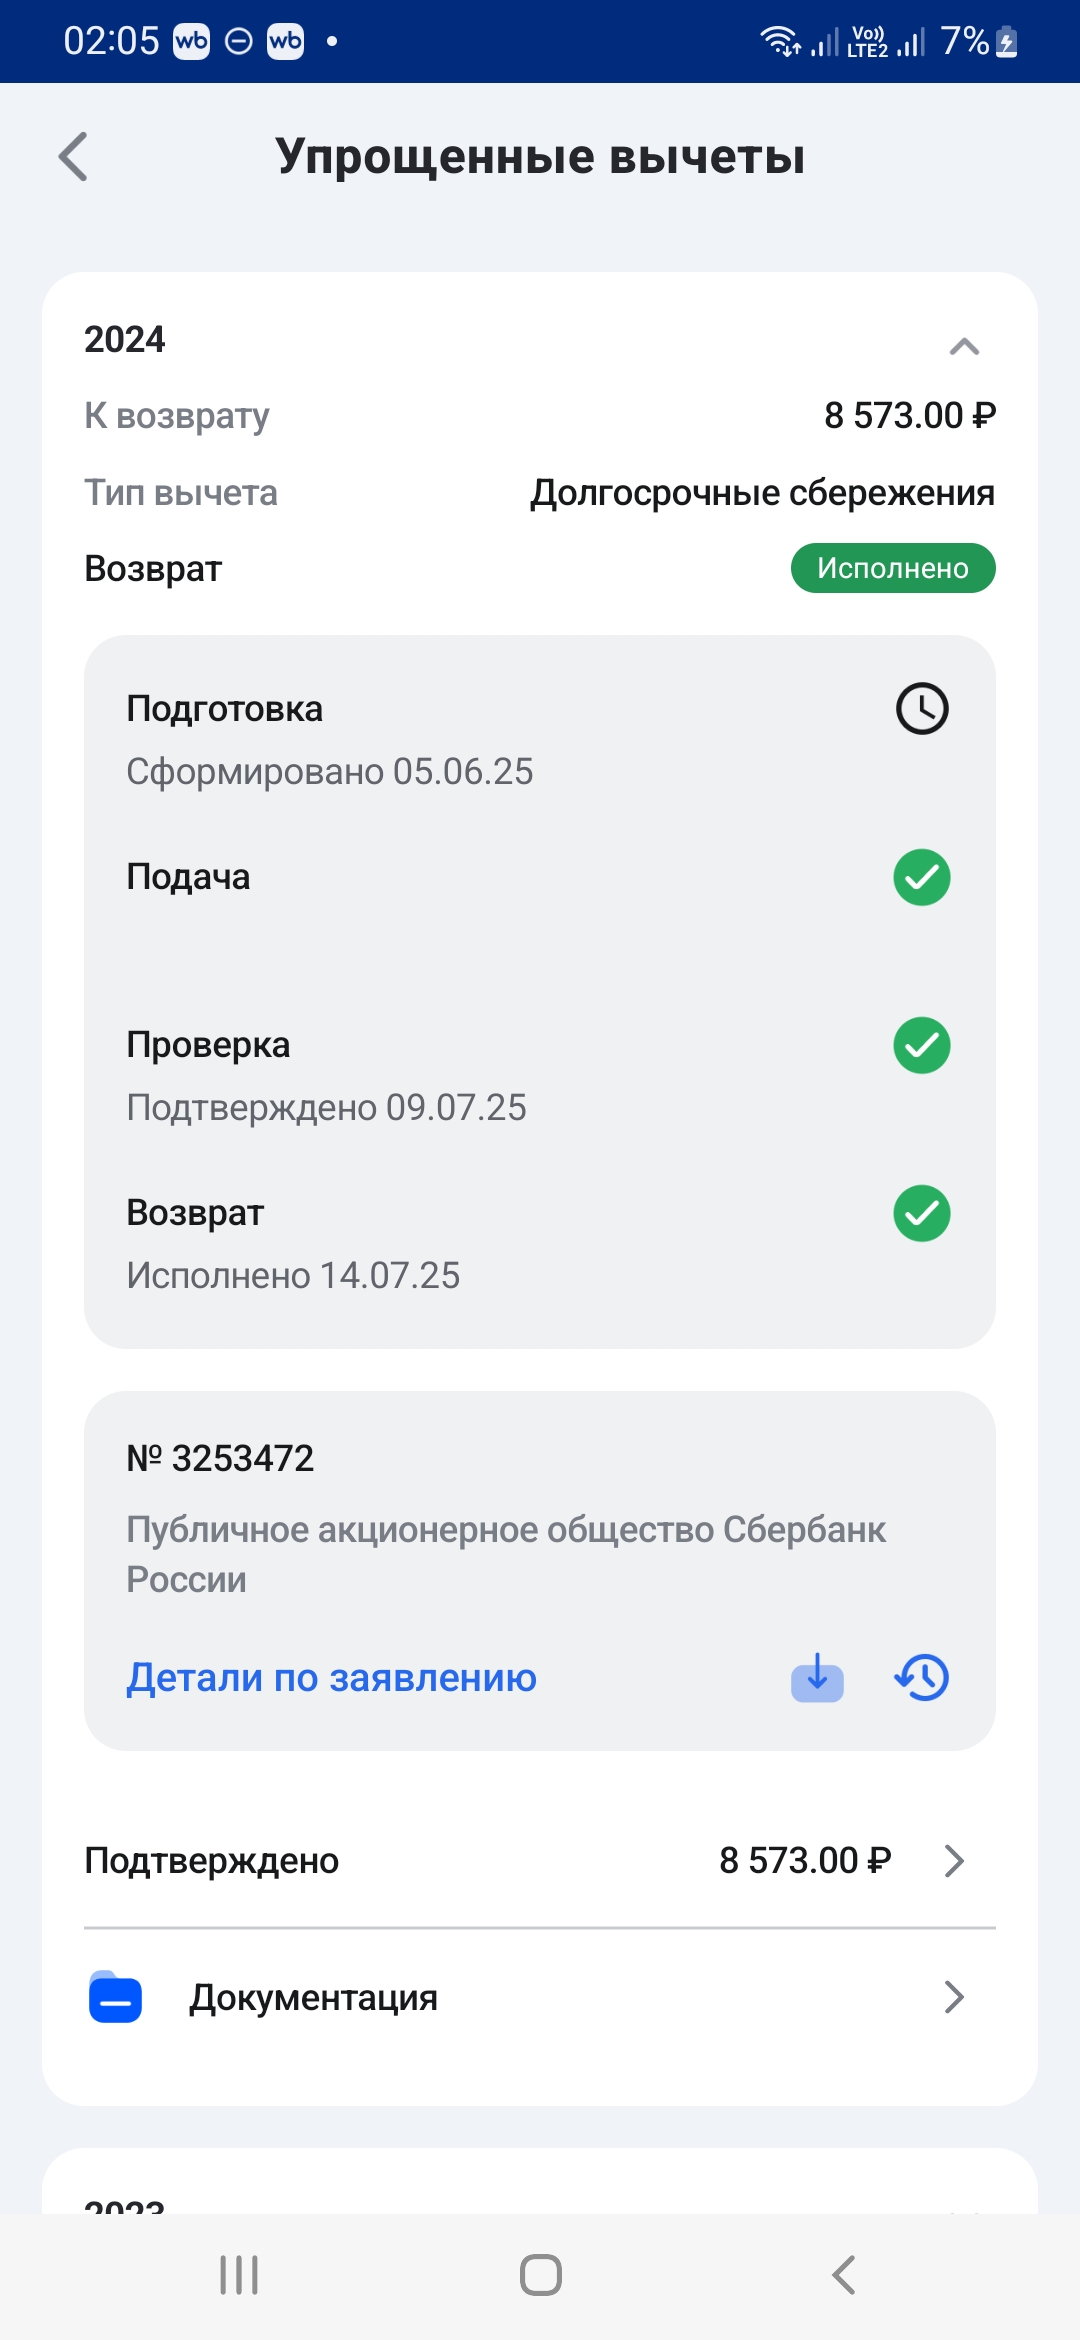Tap green checkmark beside Возврат Исполнено 14.07.25
The height and width of the screenshot is (2340, 1080).
[x=921, y=1213]
